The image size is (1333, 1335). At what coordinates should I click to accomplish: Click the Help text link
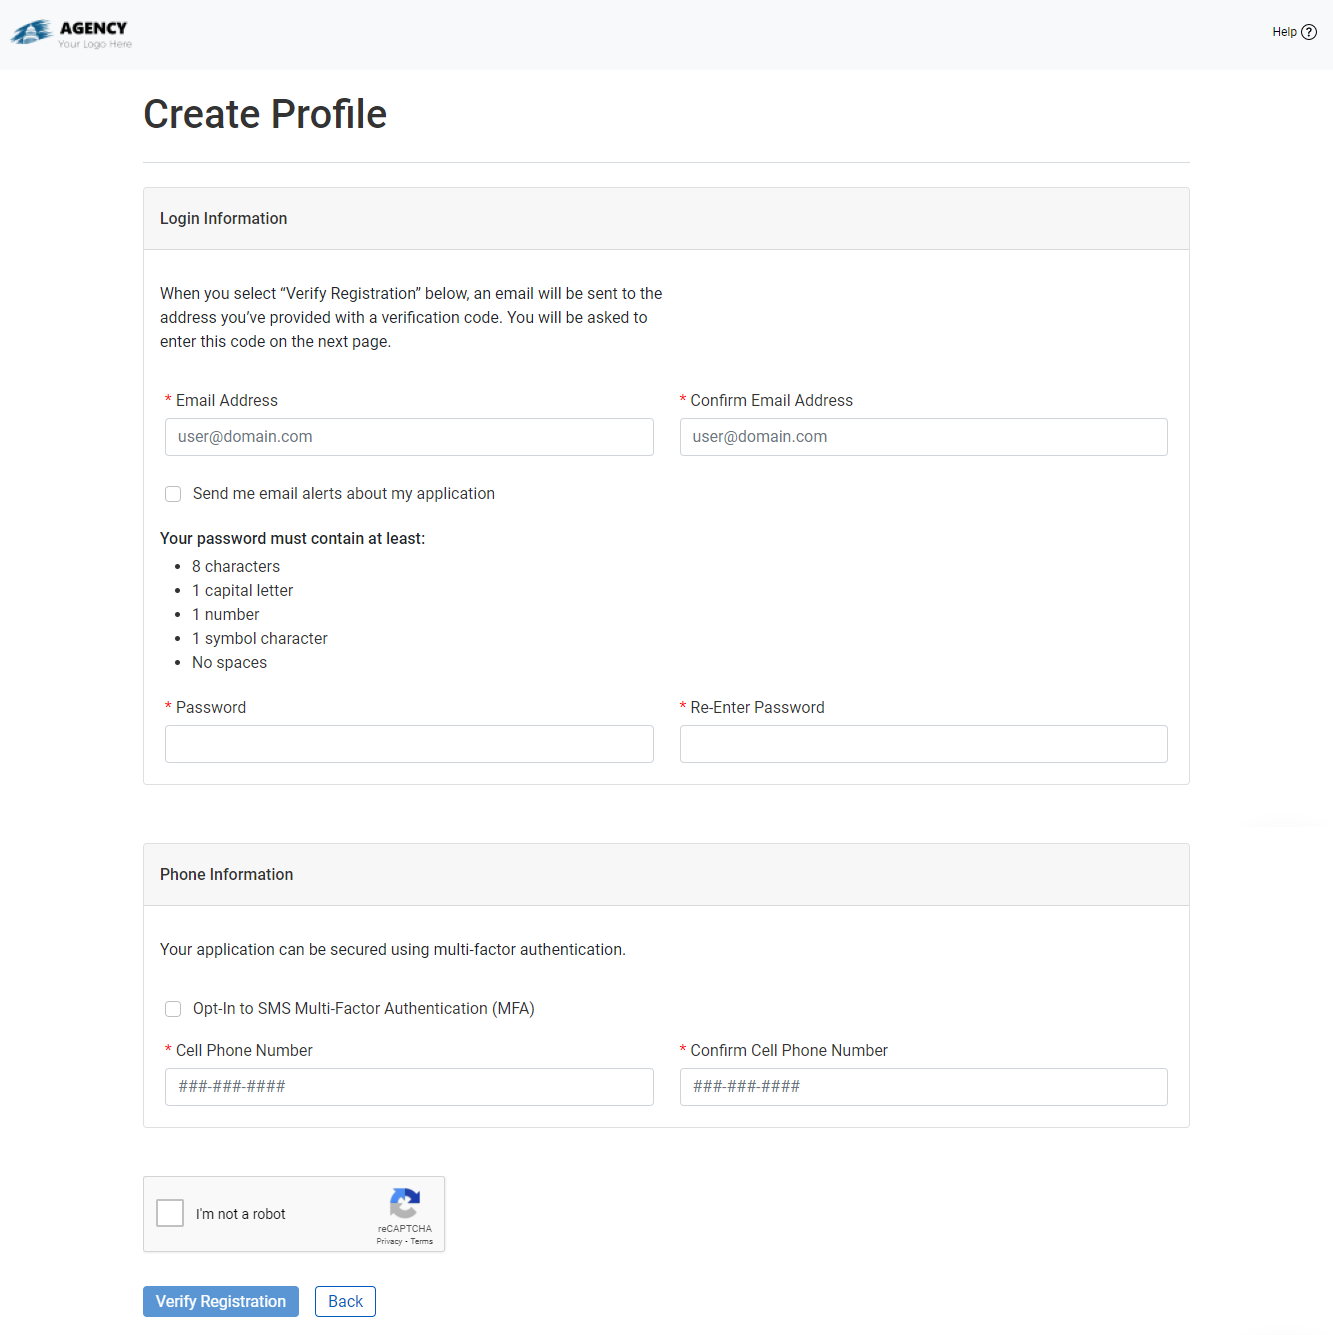(1284, 32)
